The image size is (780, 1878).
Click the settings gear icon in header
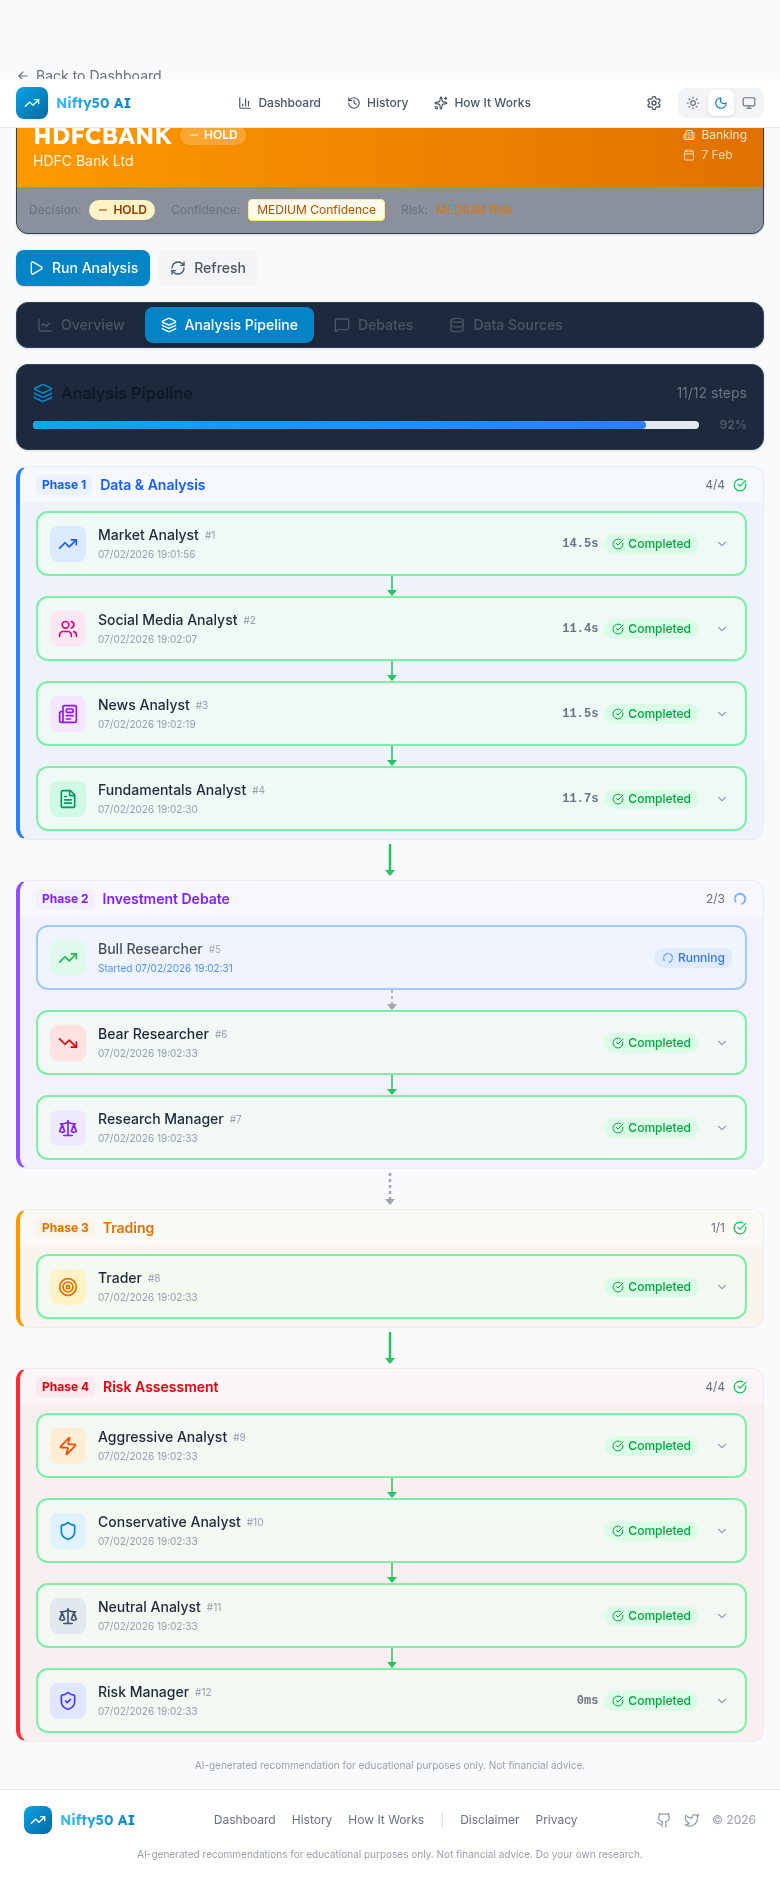(654, 103)
